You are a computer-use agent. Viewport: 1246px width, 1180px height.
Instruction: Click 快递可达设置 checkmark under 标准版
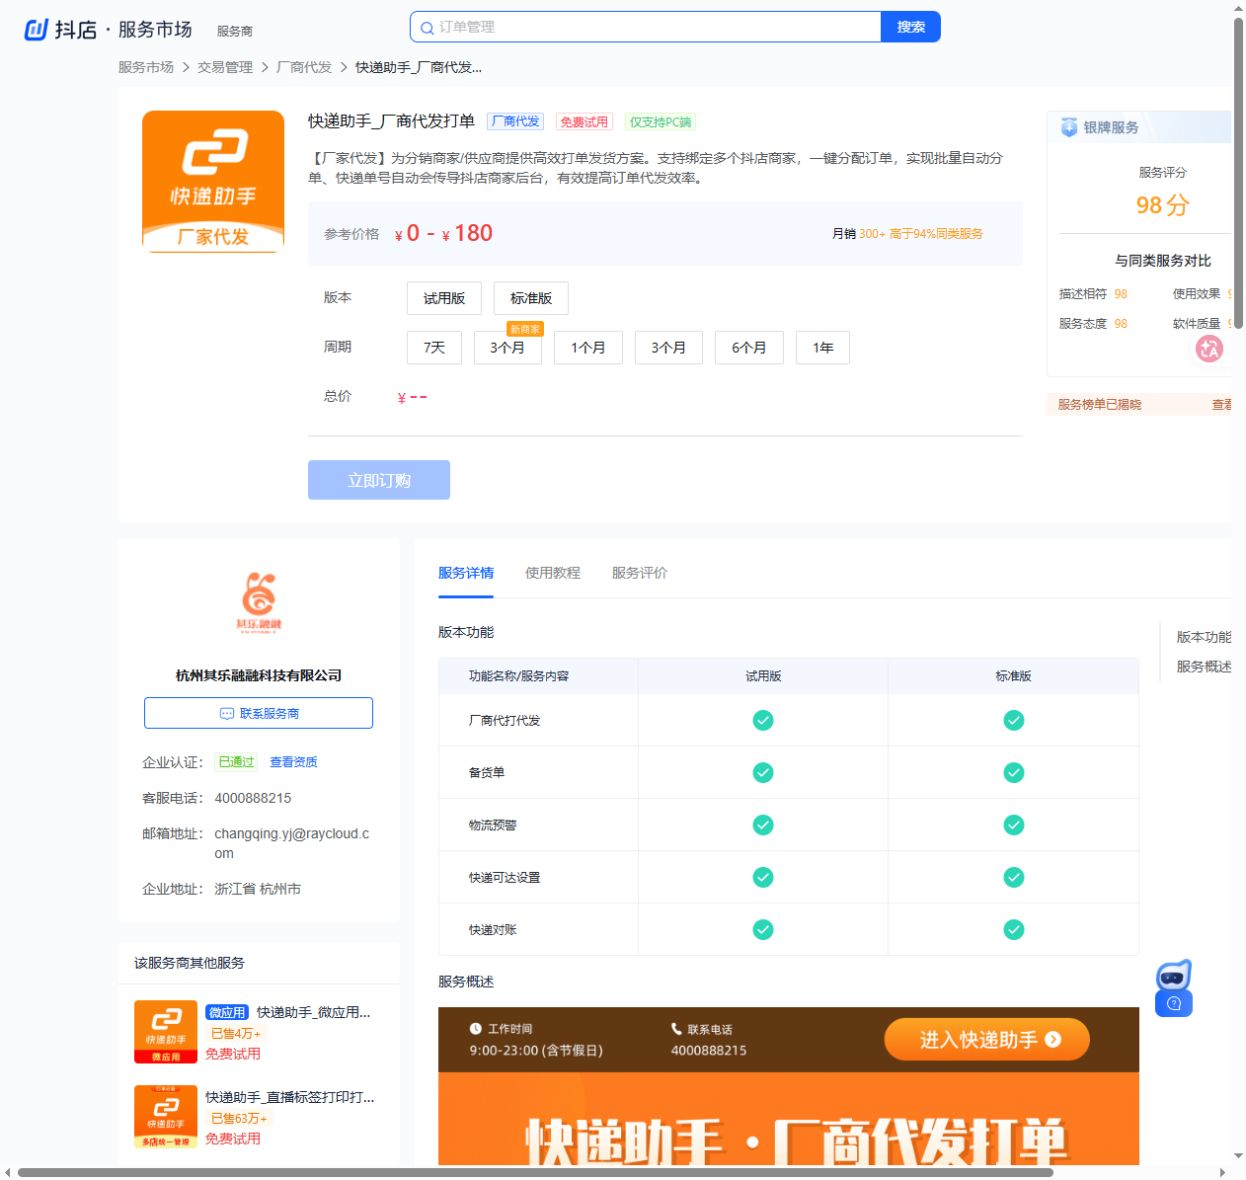(x=1014, y=878)
